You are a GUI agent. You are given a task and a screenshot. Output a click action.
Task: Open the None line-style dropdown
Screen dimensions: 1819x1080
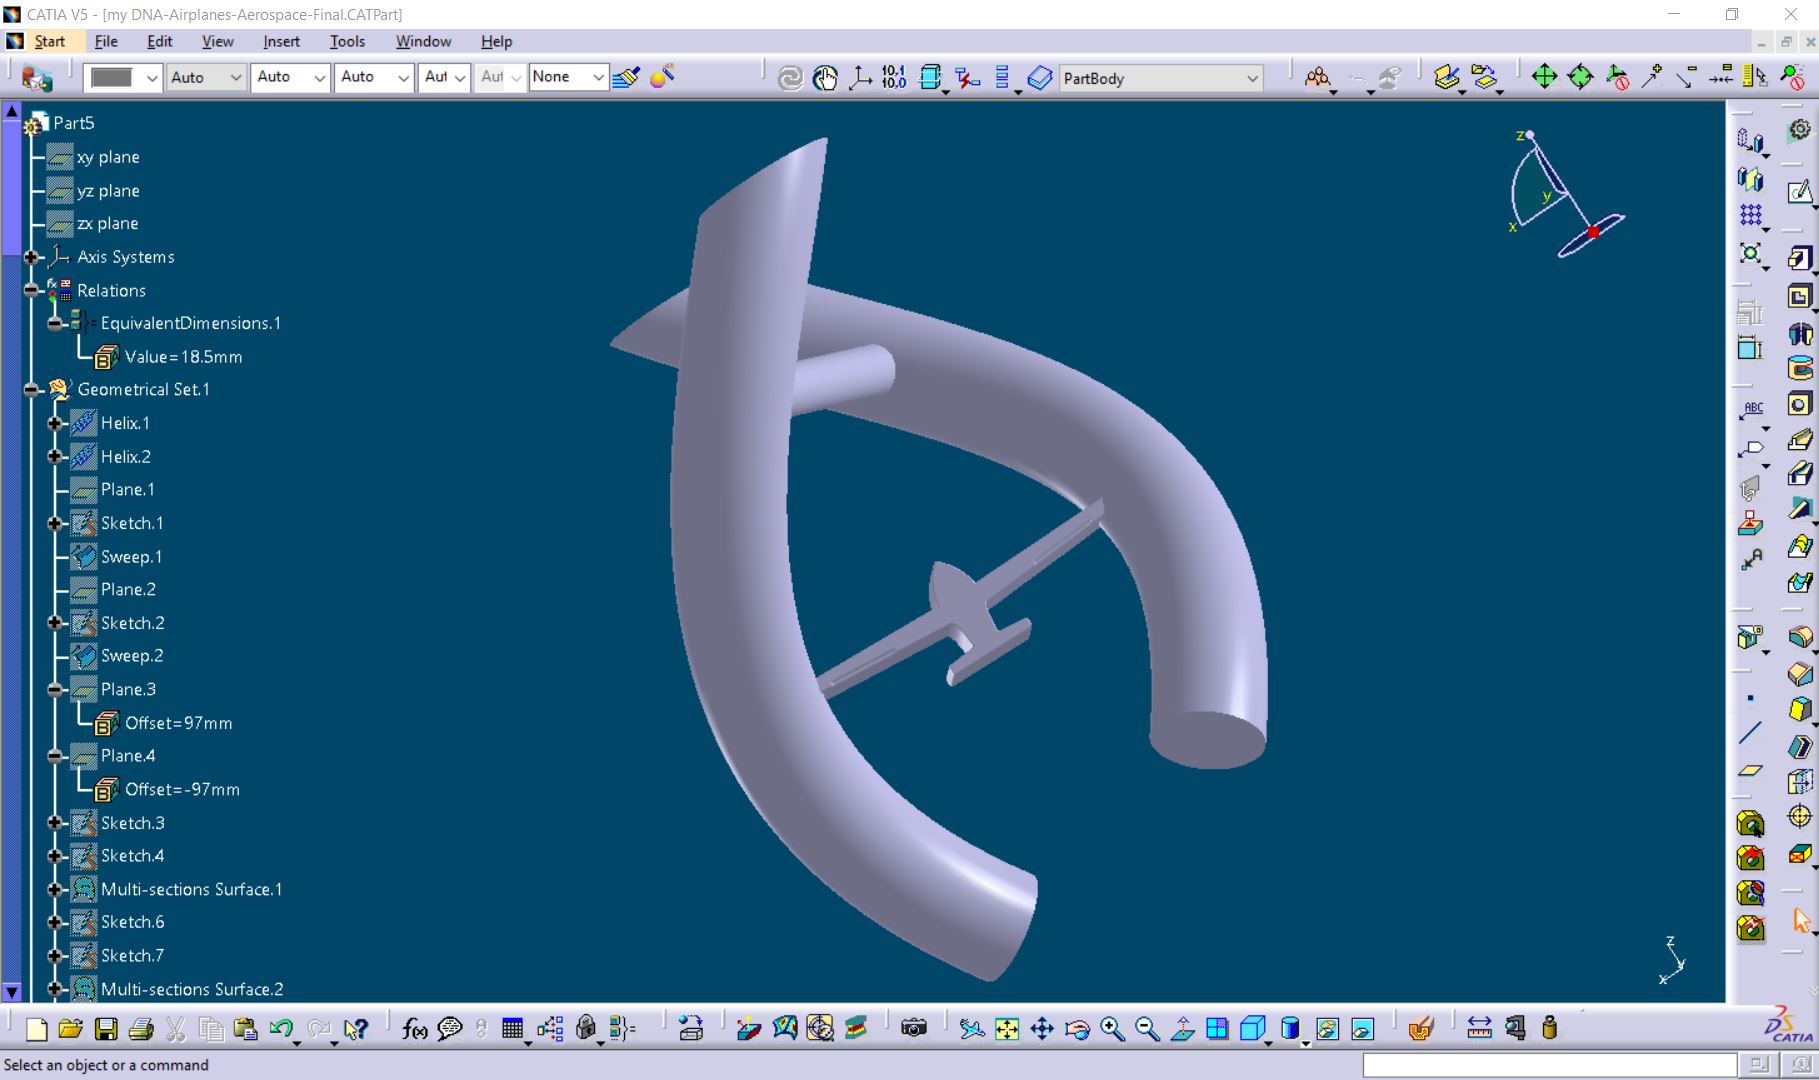(x=567, y=77)
